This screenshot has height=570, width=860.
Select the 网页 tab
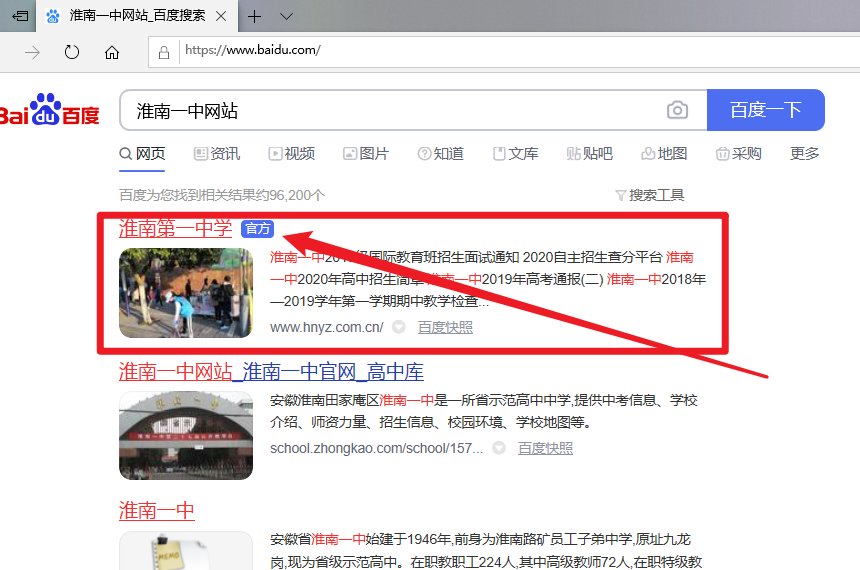(x=142, y=154)
